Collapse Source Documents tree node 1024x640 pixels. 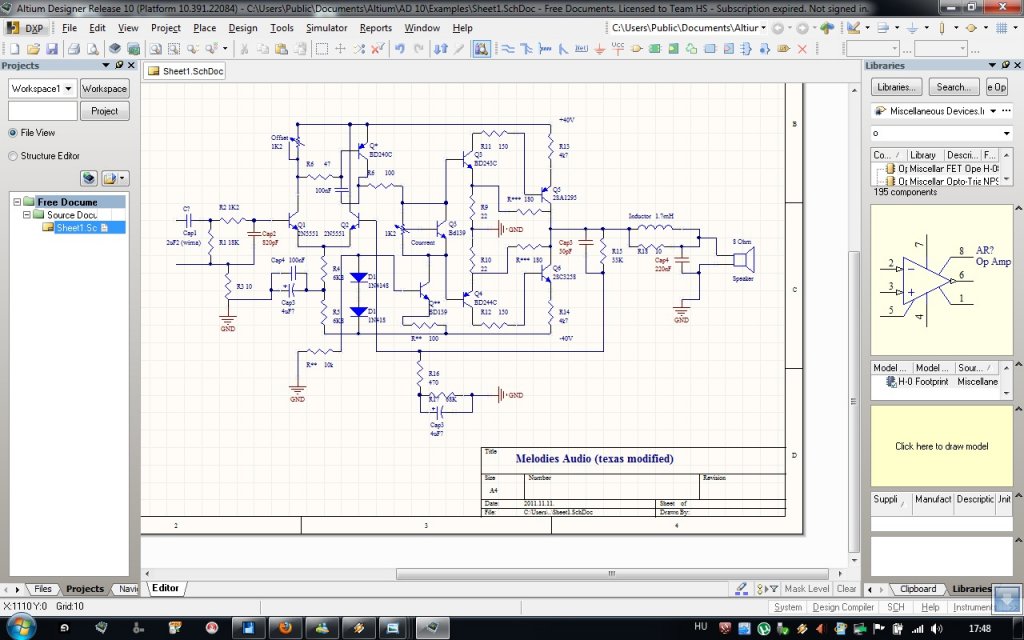(27, 214)
